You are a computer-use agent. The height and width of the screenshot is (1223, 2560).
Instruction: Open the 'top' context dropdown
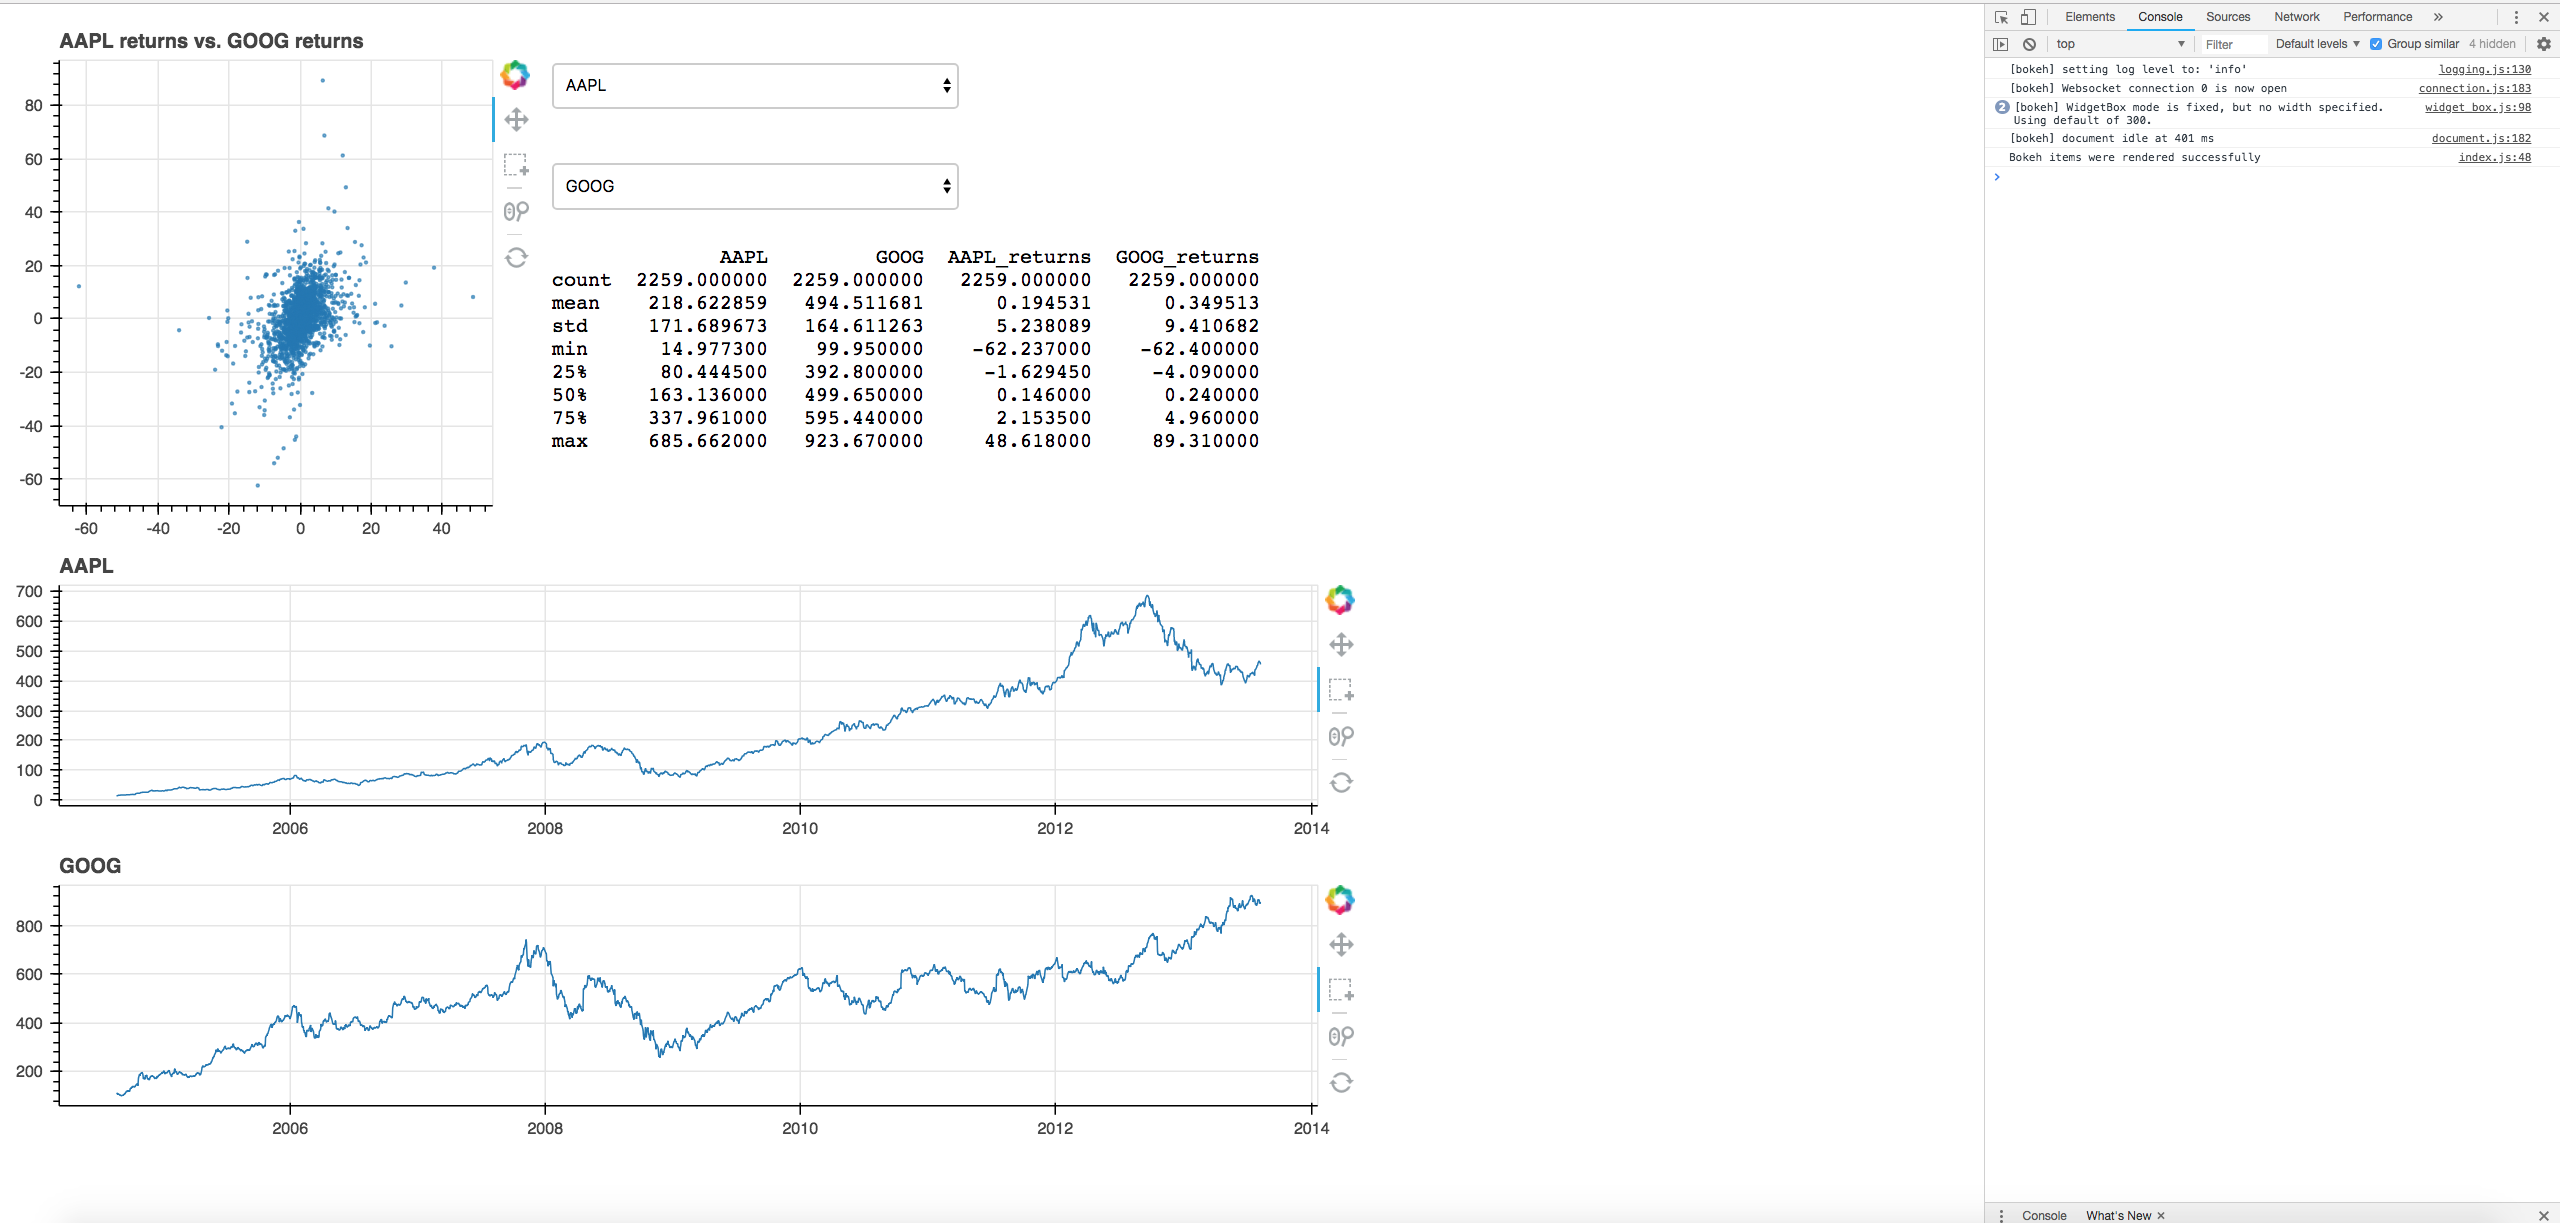(x=2120, y=44)
